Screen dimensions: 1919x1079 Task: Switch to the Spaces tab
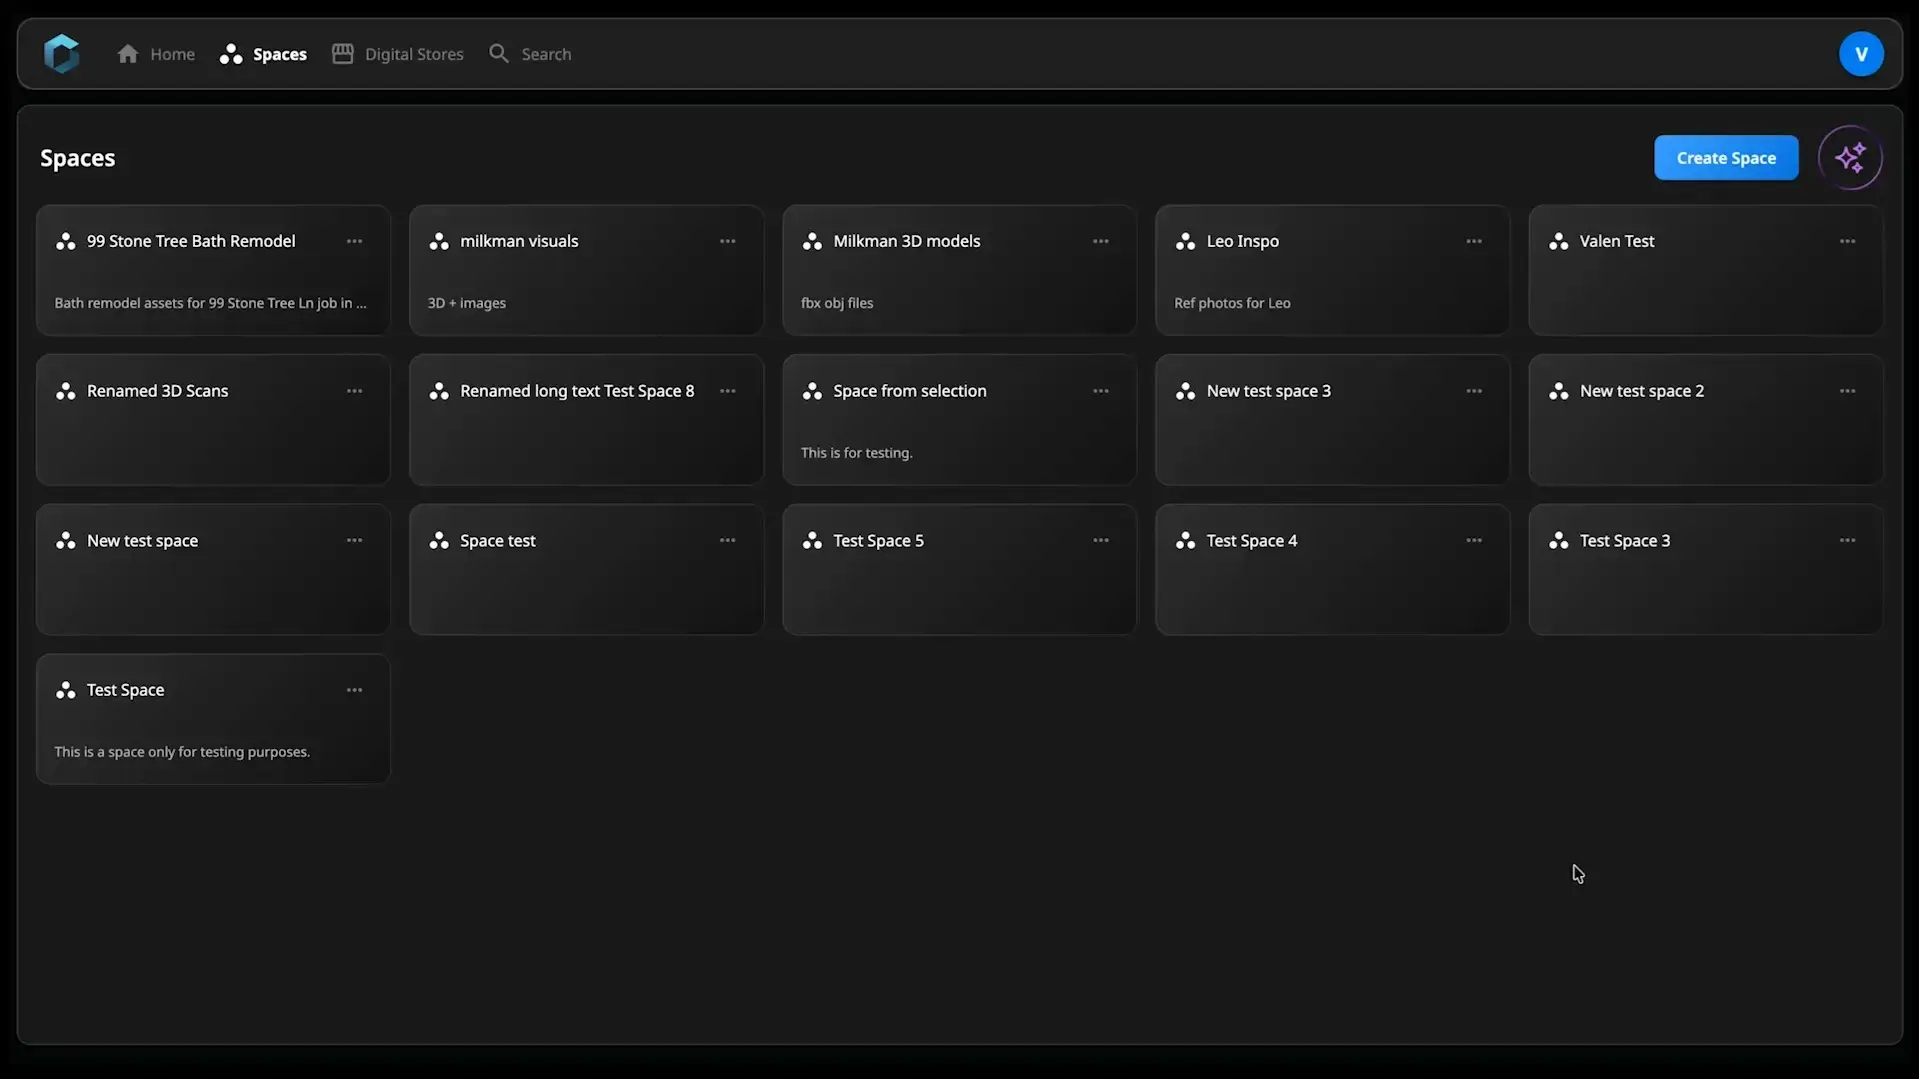tap(263, 54)
